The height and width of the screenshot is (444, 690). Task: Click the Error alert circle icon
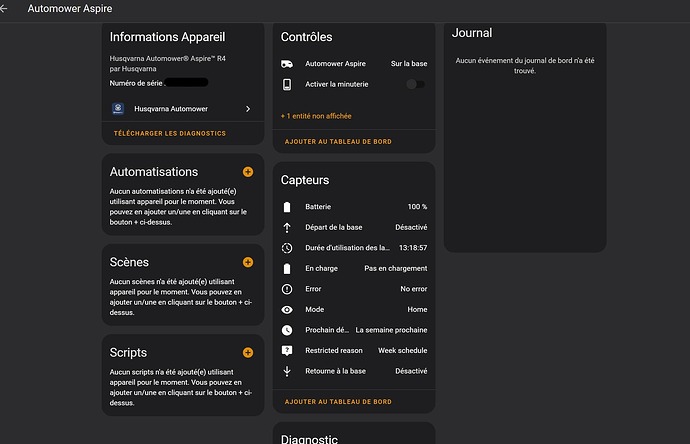click(x=287, y=289)
